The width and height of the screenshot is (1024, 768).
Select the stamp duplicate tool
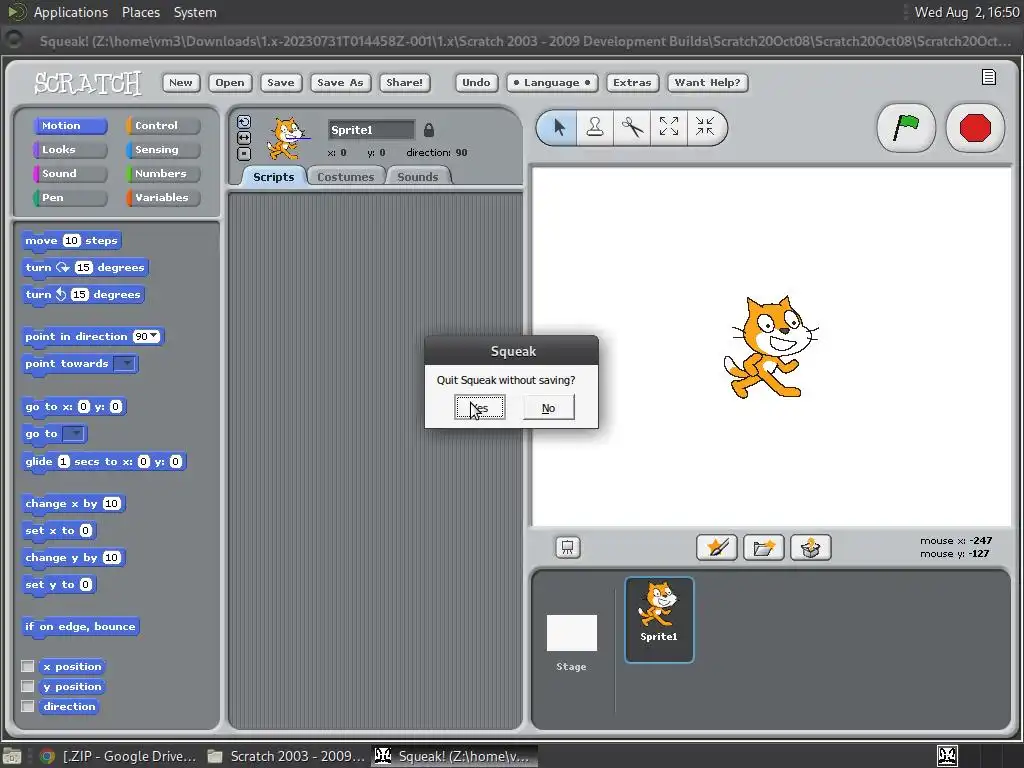[594, 127]
